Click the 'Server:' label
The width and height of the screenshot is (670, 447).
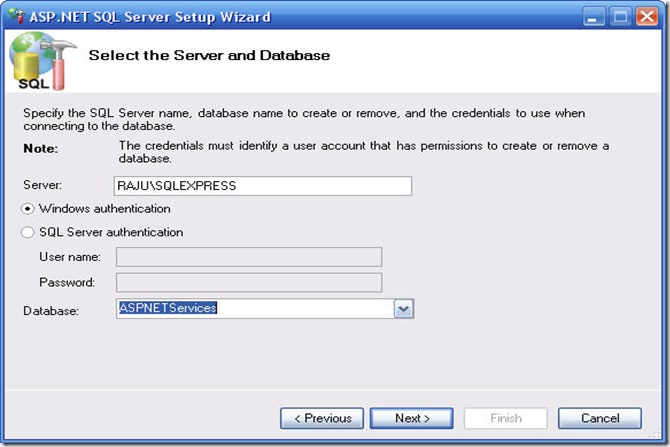click(x=42, y=185)
